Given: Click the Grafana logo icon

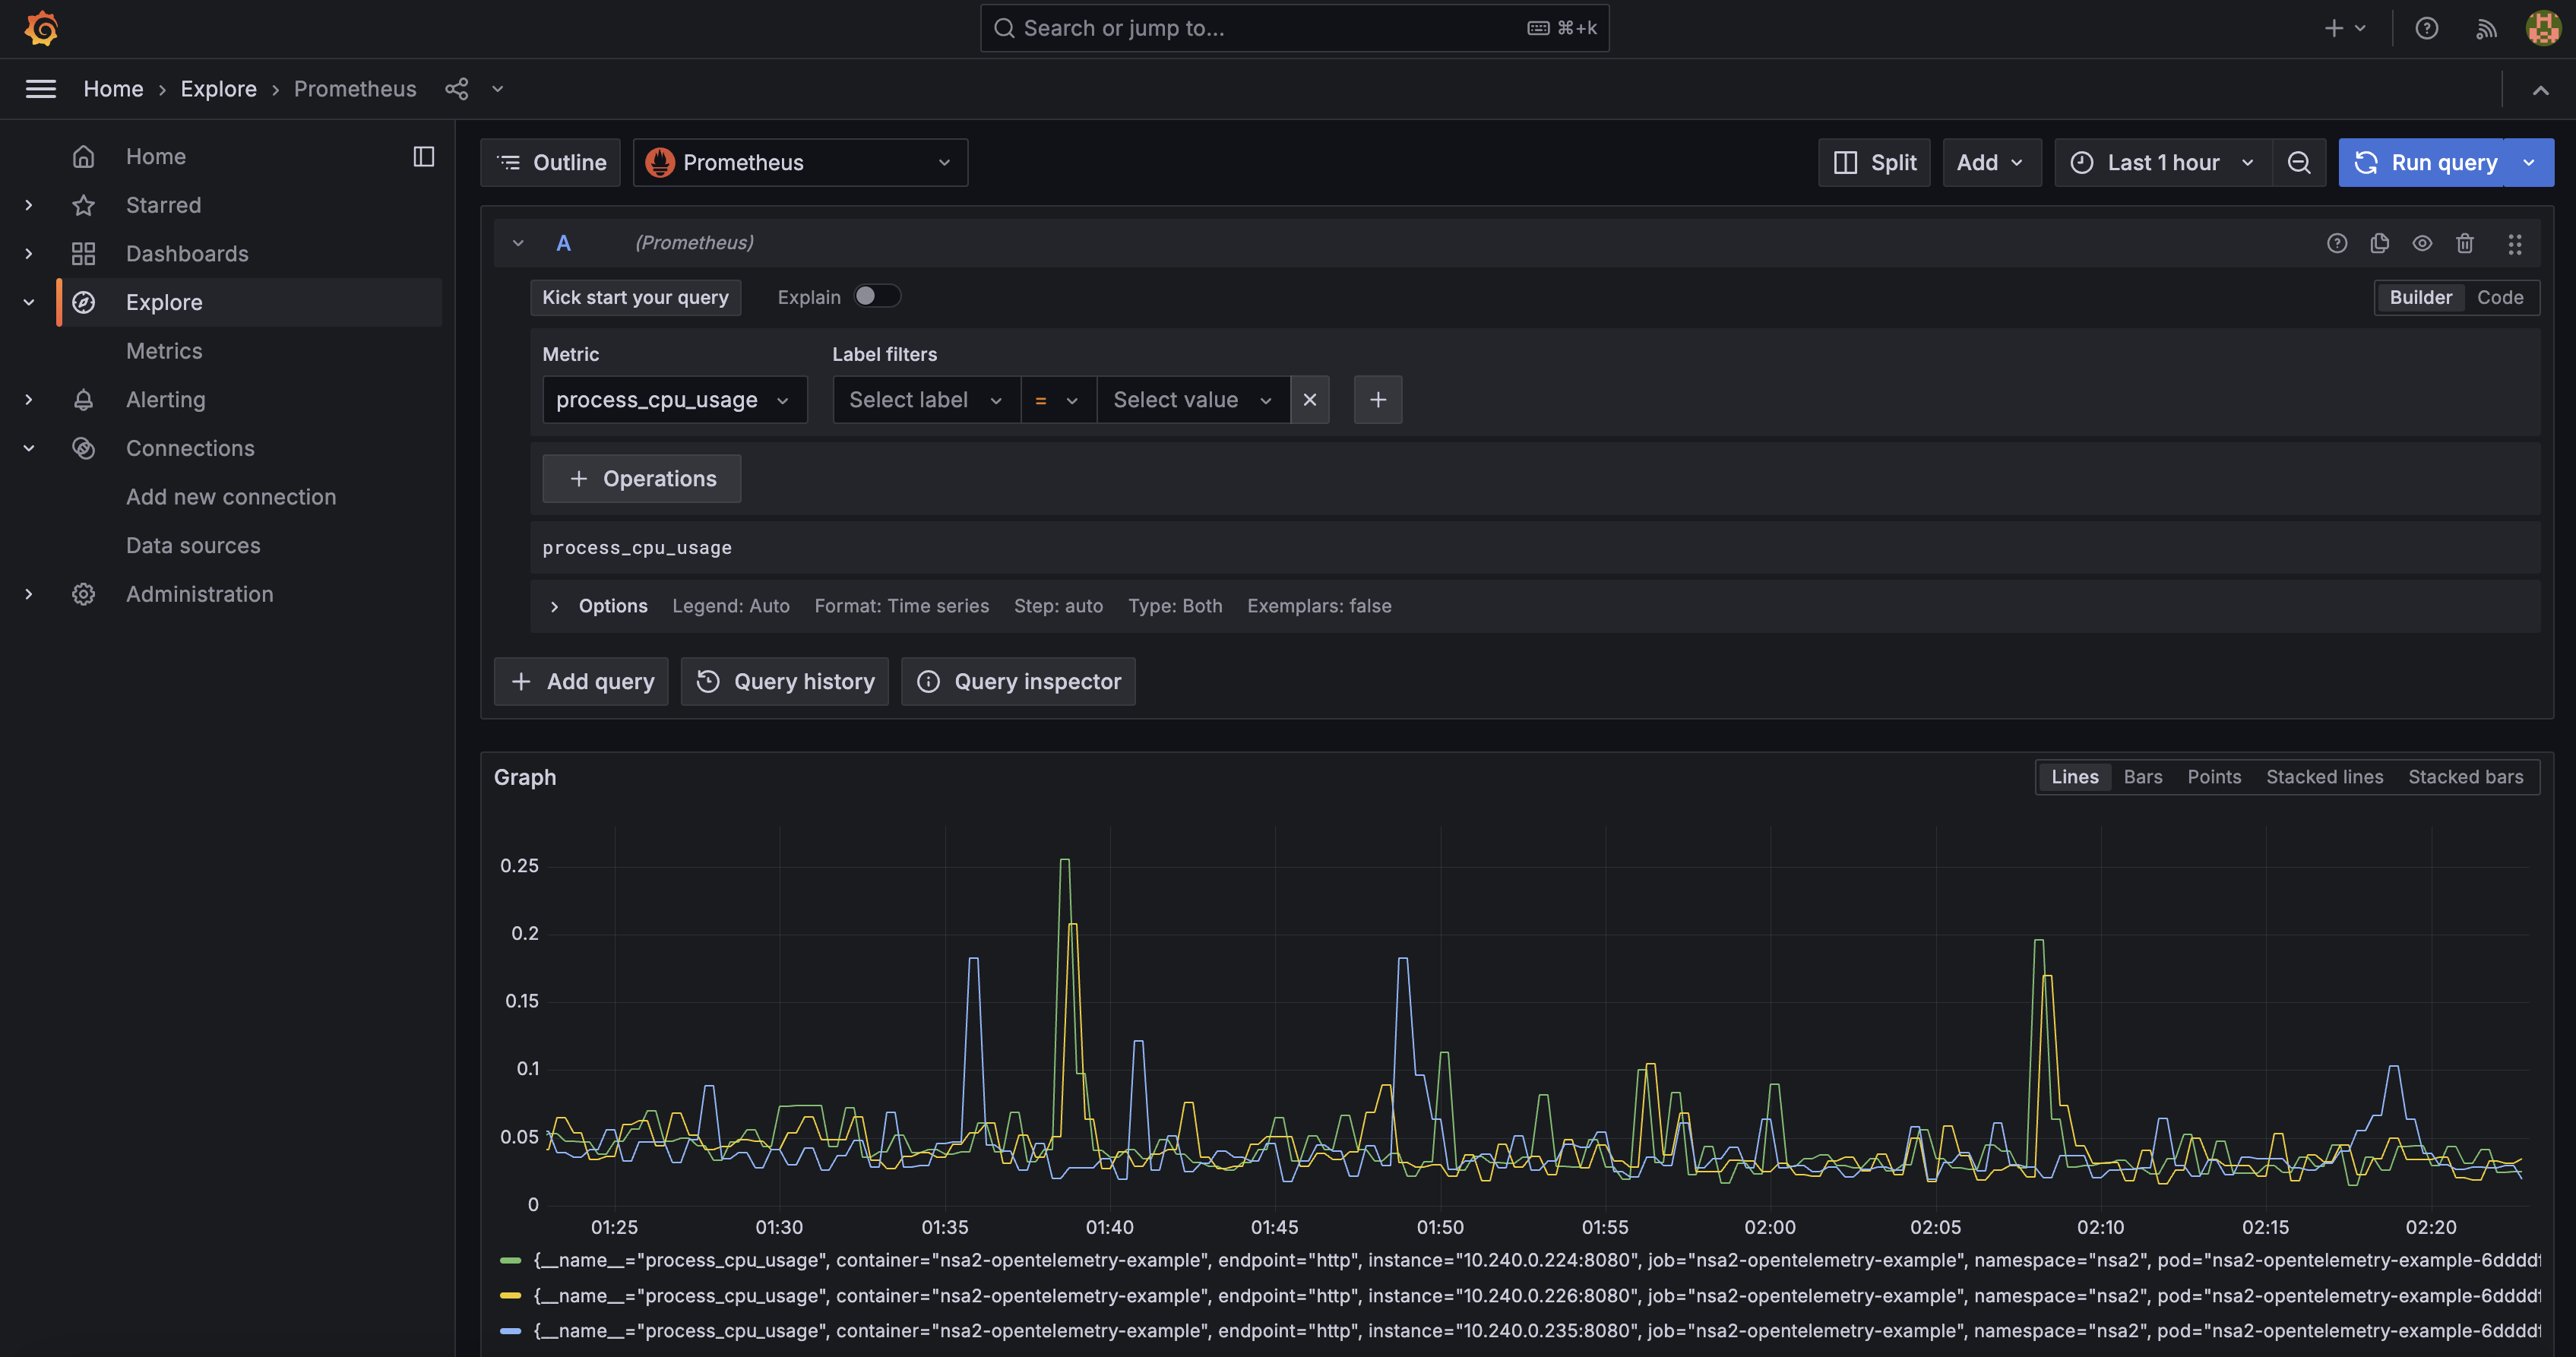Looking at the screenshot, I should [x=41, y=28].
